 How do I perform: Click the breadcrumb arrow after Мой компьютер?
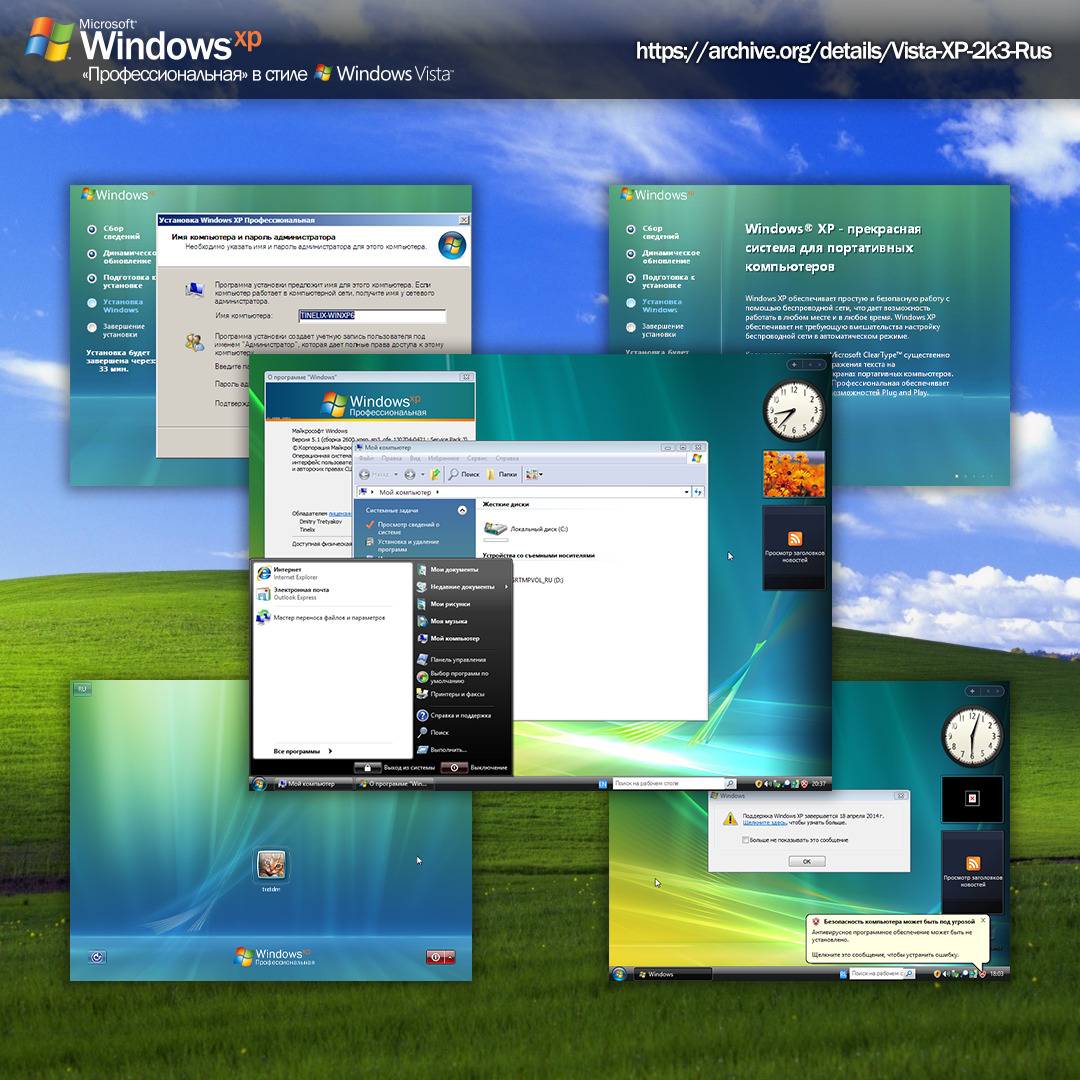[437, 492]
